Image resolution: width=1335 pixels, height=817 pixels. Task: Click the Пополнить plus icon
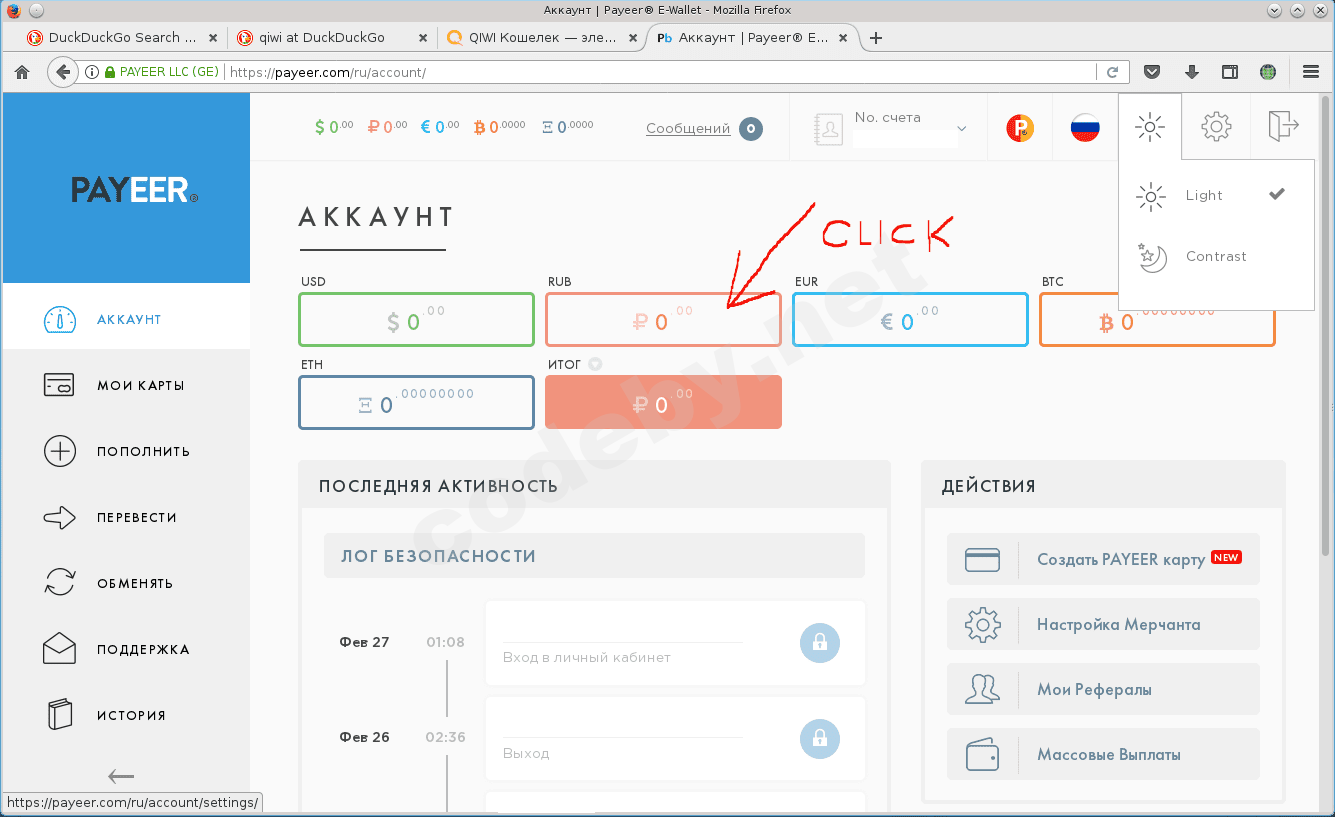[60, 451]
